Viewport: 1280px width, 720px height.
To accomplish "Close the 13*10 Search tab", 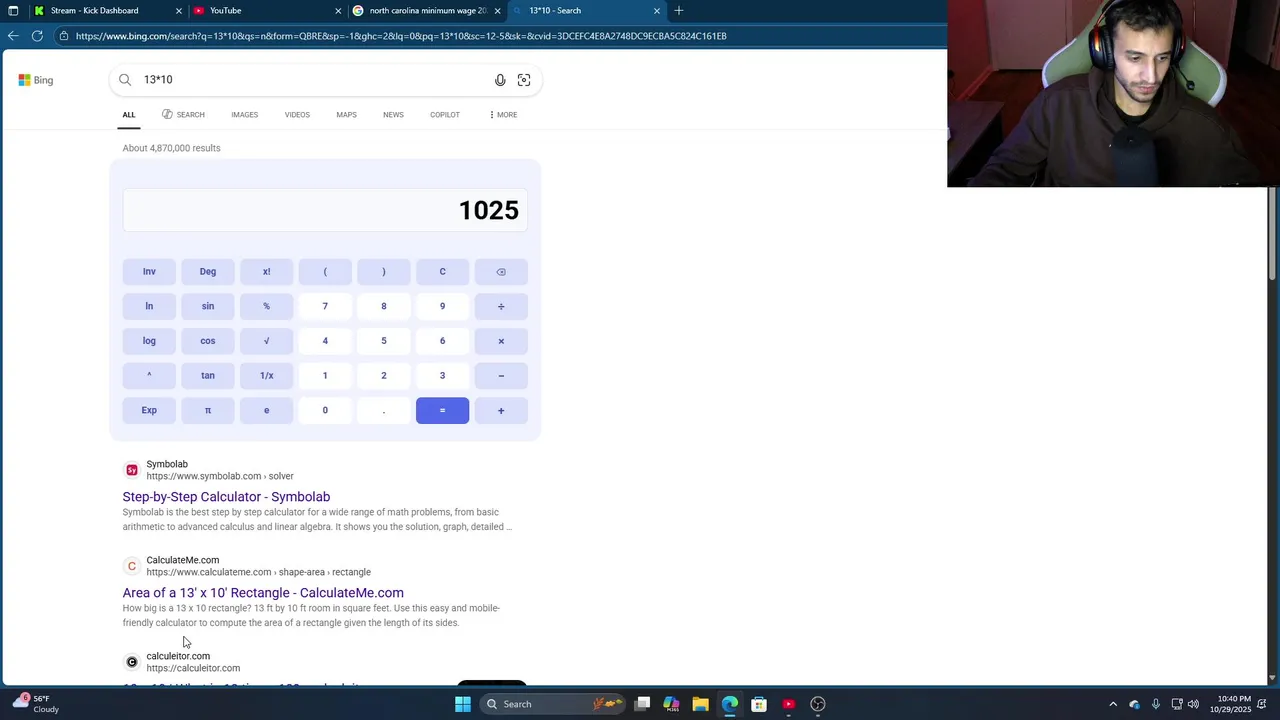I will point(657,11).
